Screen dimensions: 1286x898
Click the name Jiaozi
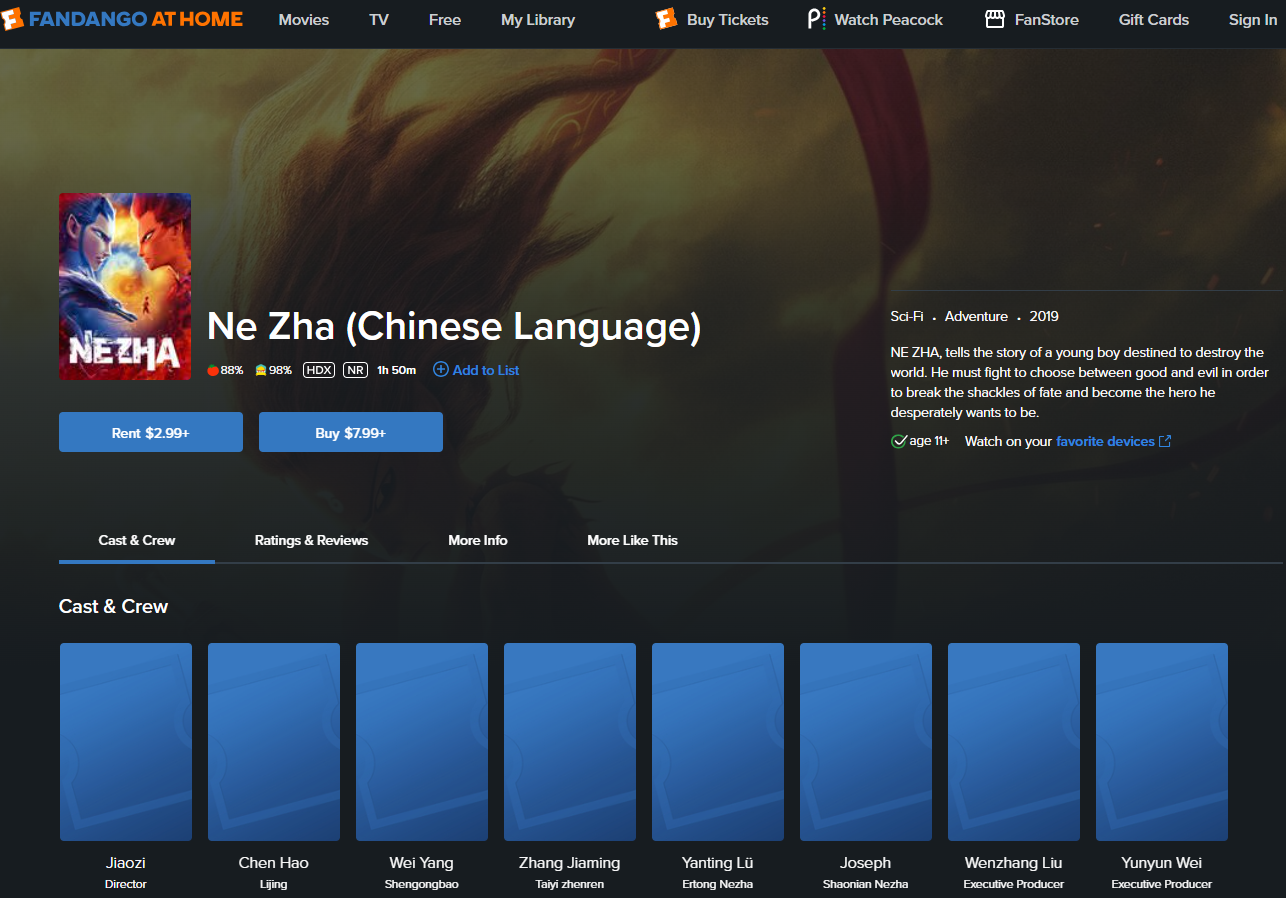coord(126,862)
